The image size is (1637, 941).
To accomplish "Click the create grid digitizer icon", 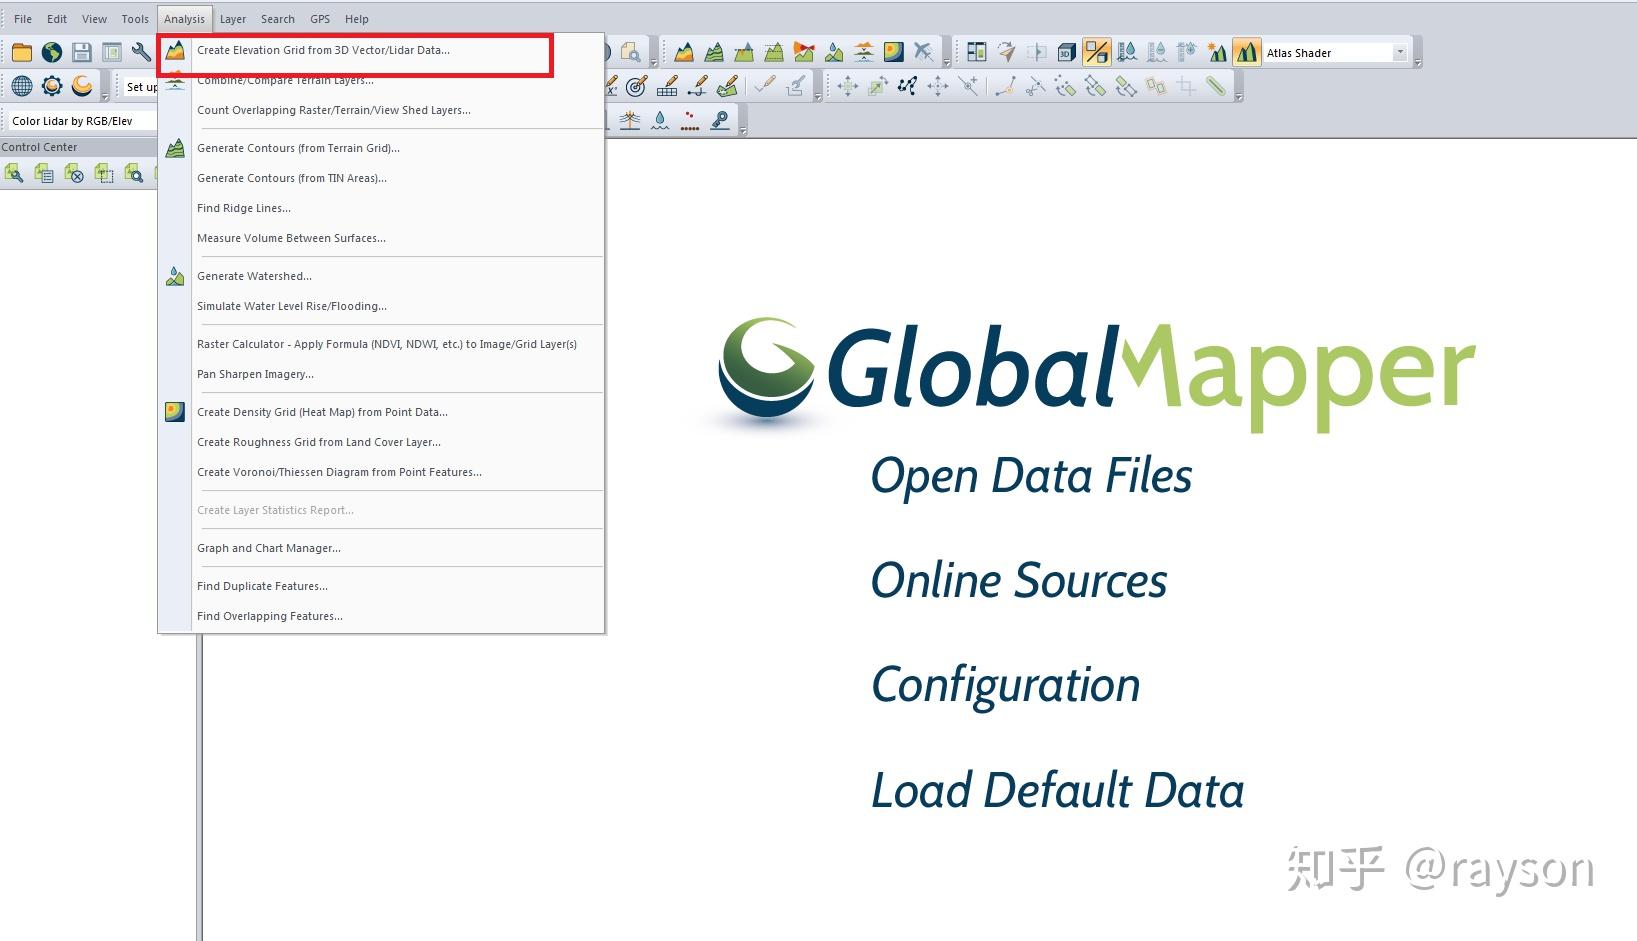I will [x=667, y=87].
